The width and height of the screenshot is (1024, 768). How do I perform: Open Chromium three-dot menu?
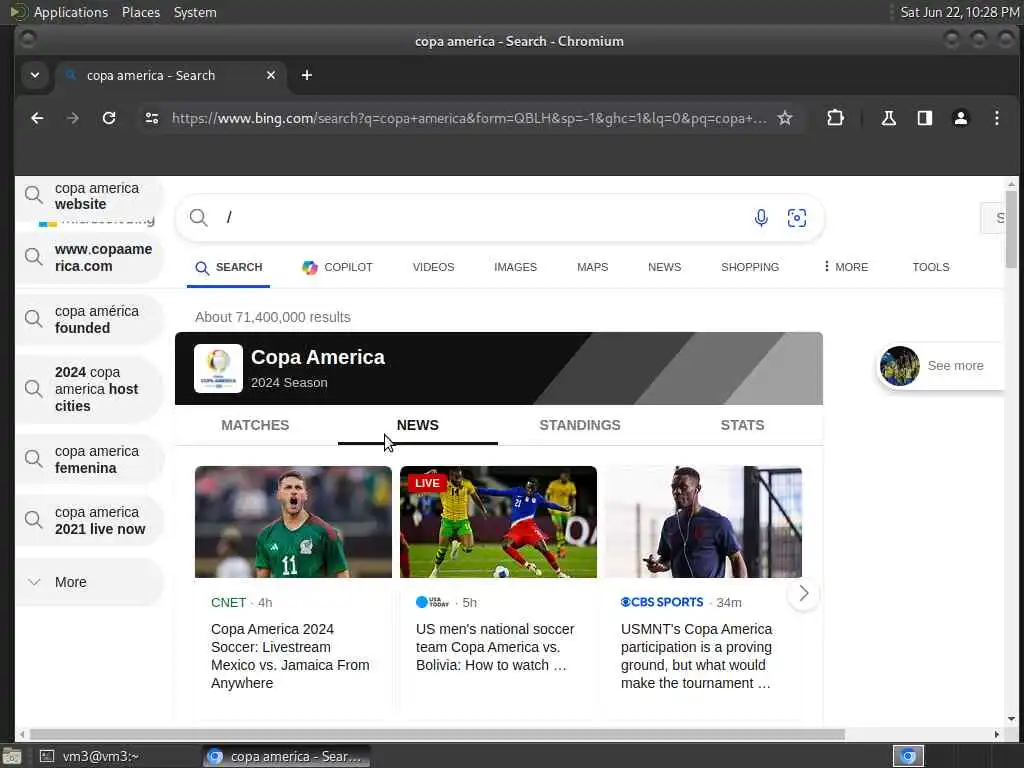[x=997, y=118]
